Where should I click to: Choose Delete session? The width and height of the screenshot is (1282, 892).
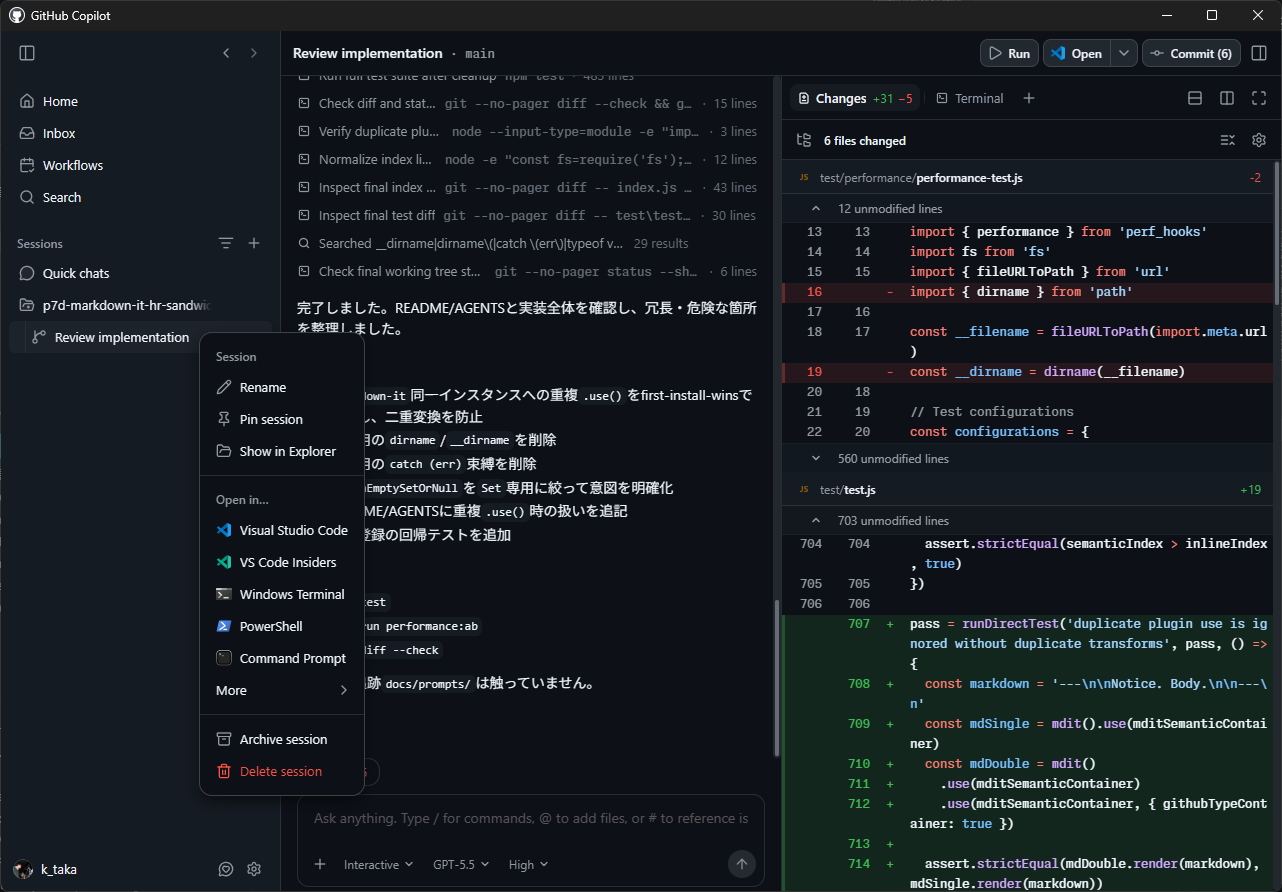pyautogui.click(x=282, y=771)
